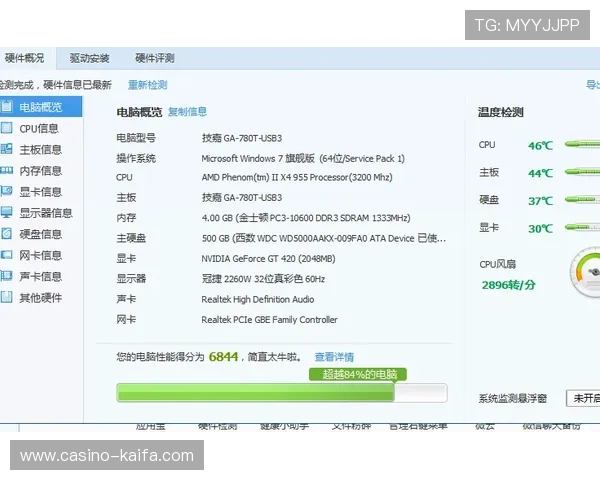Click the CPU temperature thermometer bar
The height and width of the screenshot is (480, 600).
click(x=582, y=144)
